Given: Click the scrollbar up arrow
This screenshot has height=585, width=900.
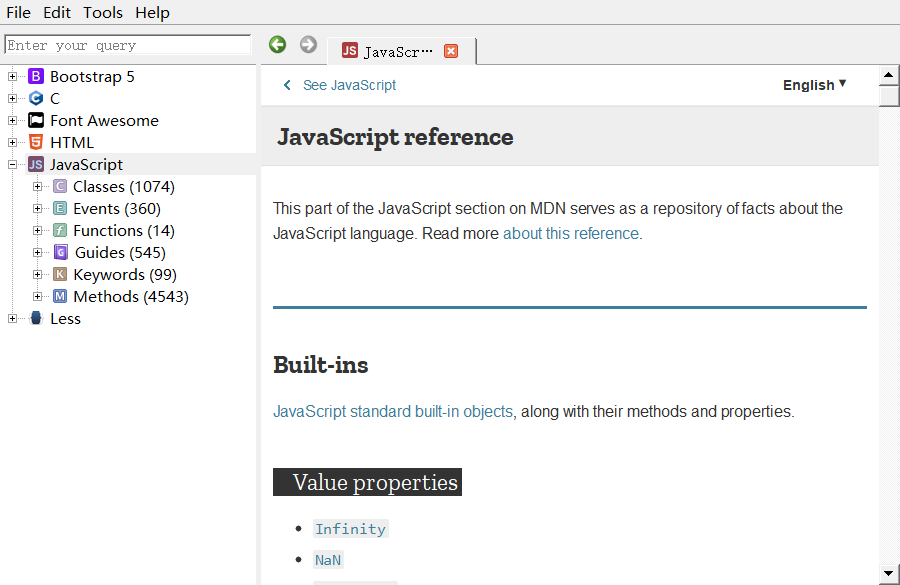Looking at the screenshot, I should pos(889,75).
